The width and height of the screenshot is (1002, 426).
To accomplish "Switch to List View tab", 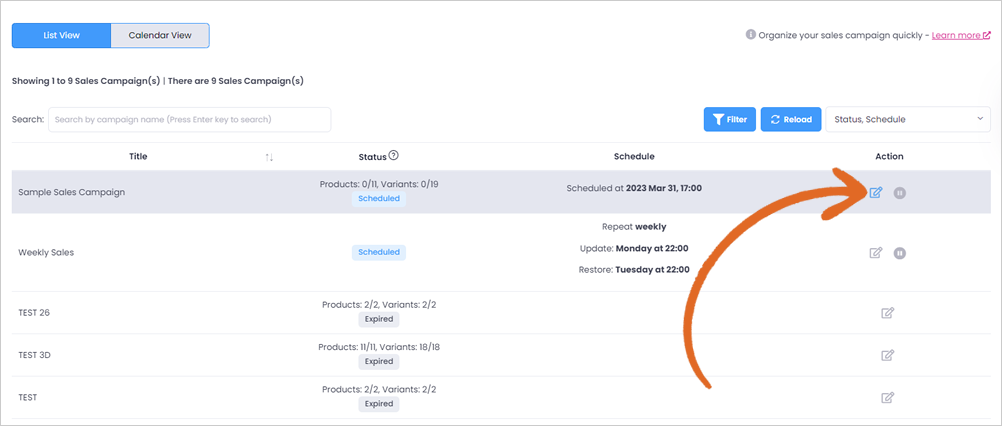I will coord(61,35).
